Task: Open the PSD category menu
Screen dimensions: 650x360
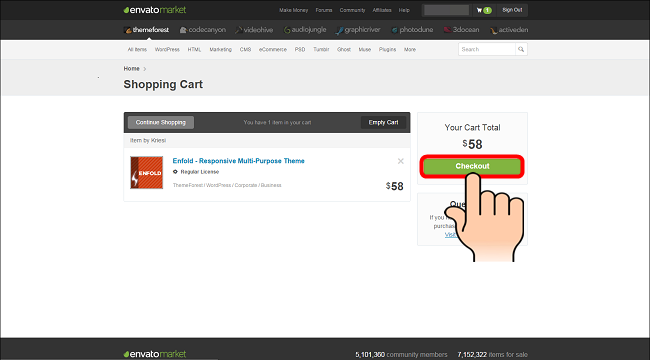Action: 300,49
